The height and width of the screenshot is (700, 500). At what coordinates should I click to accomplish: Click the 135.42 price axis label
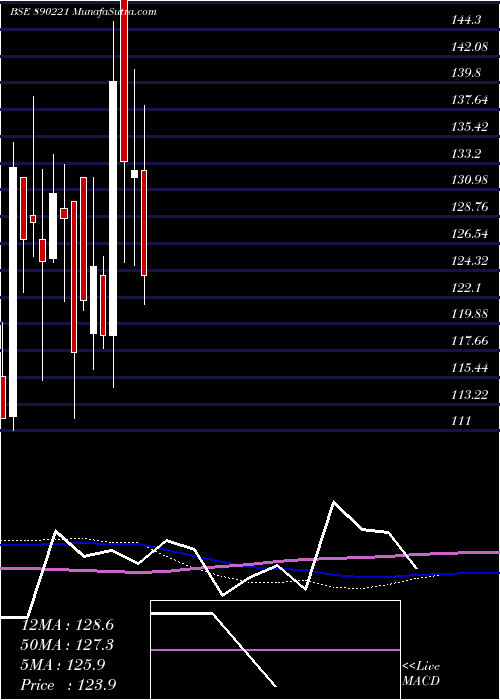[470, 127]
